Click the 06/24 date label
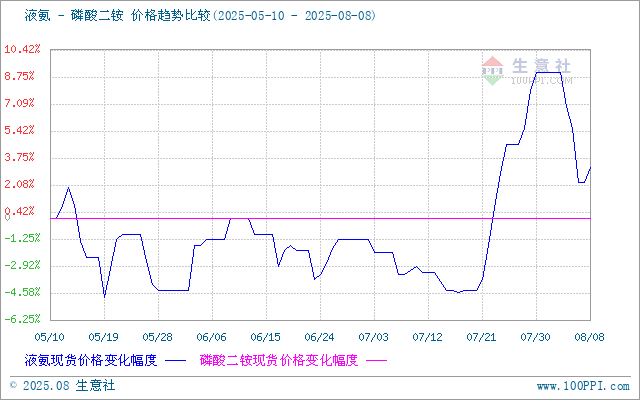 pyautogui.click(x=320, y=337)
